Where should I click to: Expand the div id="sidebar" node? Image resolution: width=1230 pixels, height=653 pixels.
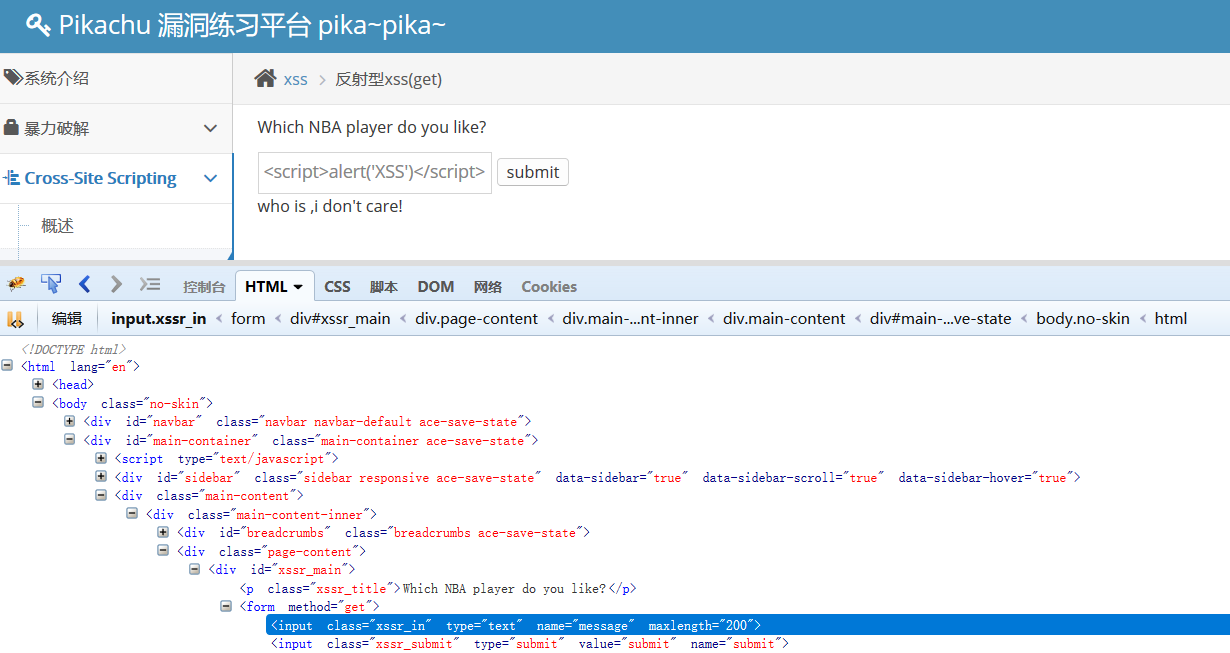click(x=101, y=477)
